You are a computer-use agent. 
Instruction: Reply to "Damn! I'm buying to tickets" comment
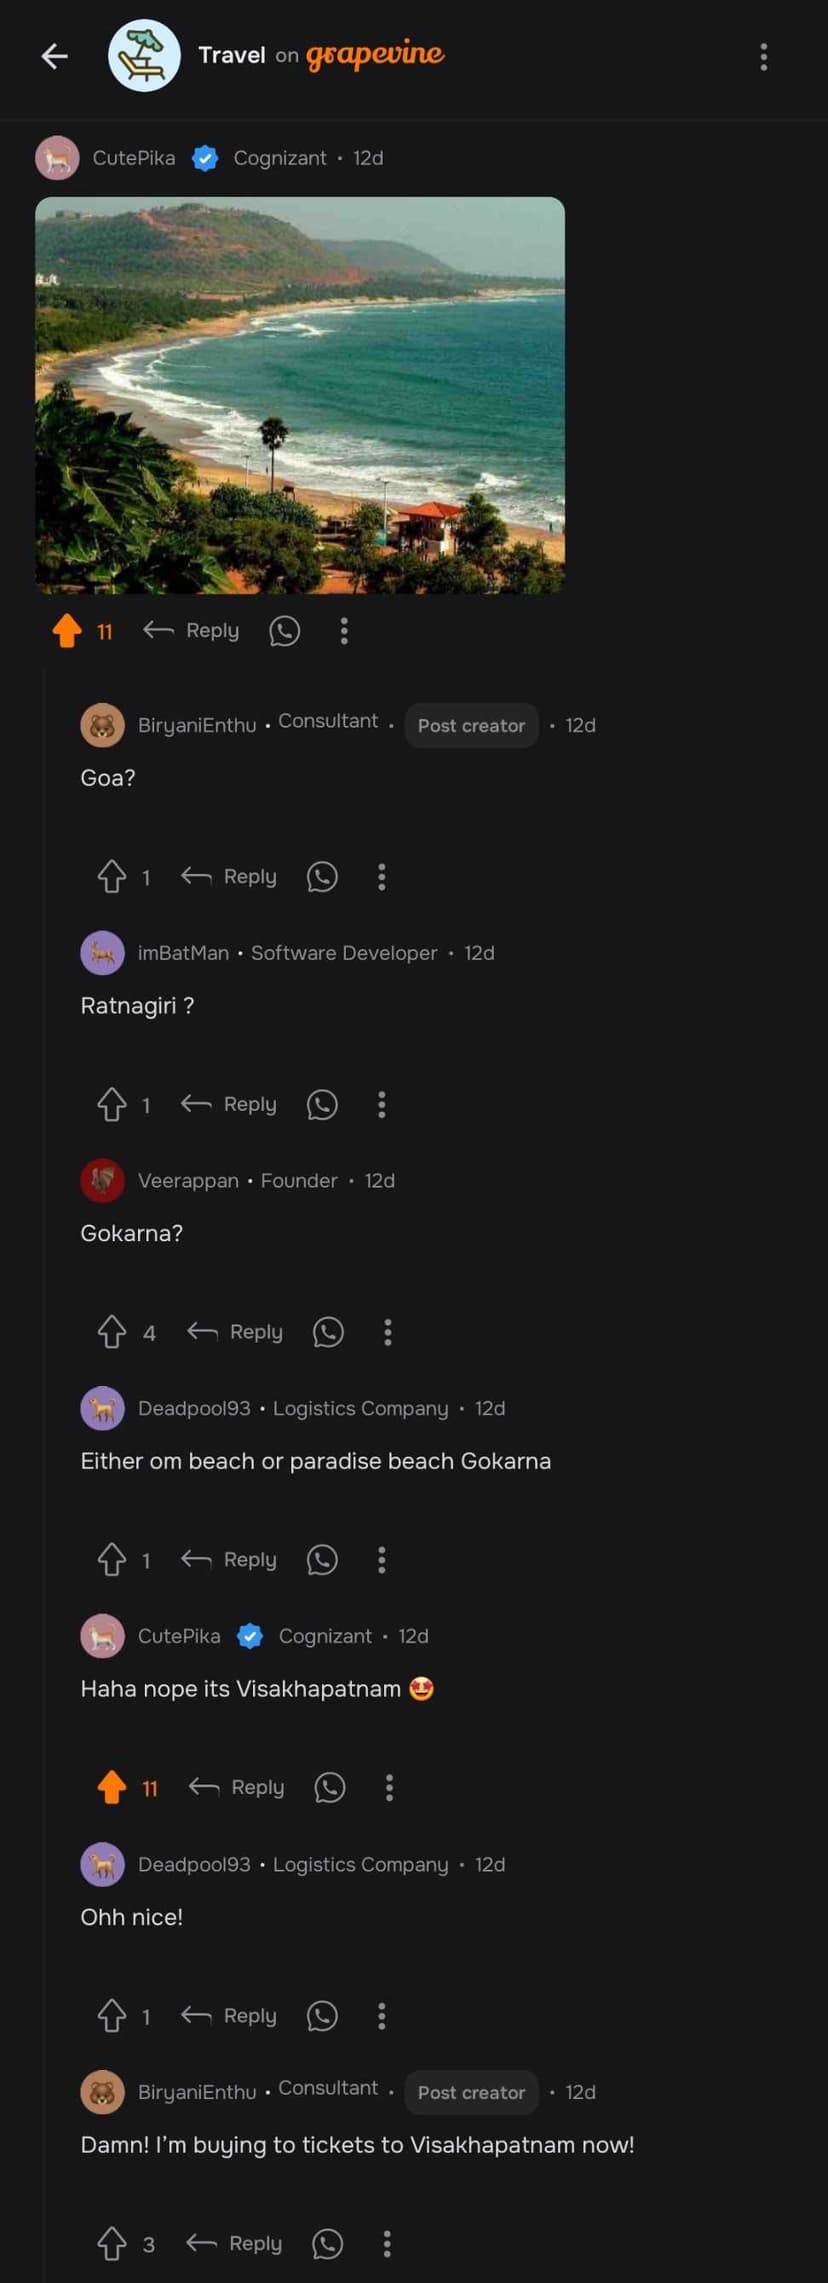click(x=235, y=2244)
